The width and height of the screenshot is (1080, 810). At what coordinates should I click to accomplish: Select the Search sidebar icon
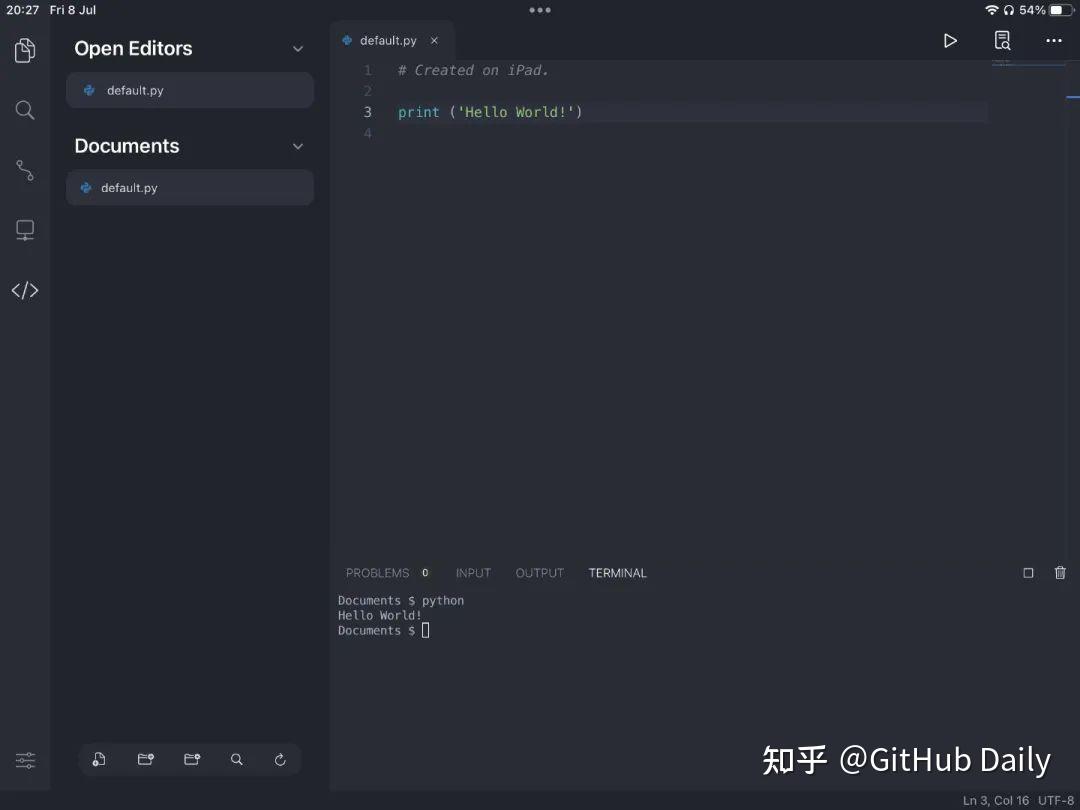25,110
